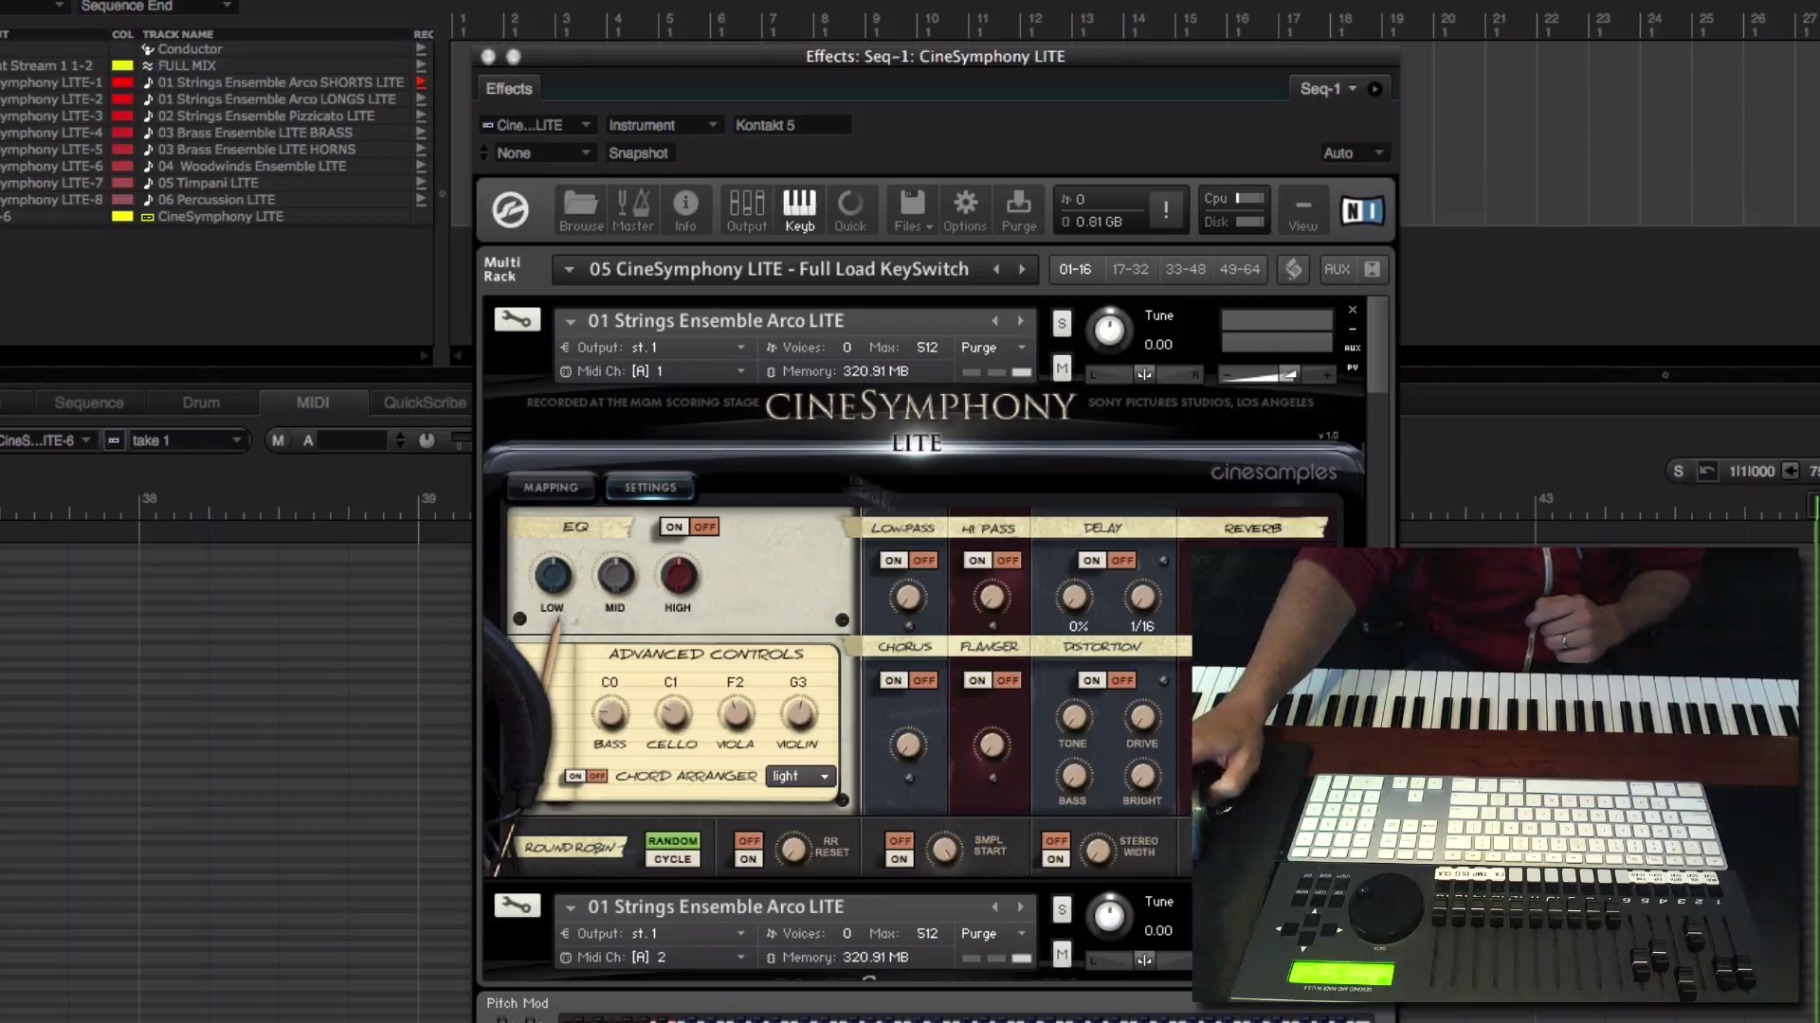Click the first instrument Tune knob
1820x1023 pixels.
click(x=1109, y=329)
